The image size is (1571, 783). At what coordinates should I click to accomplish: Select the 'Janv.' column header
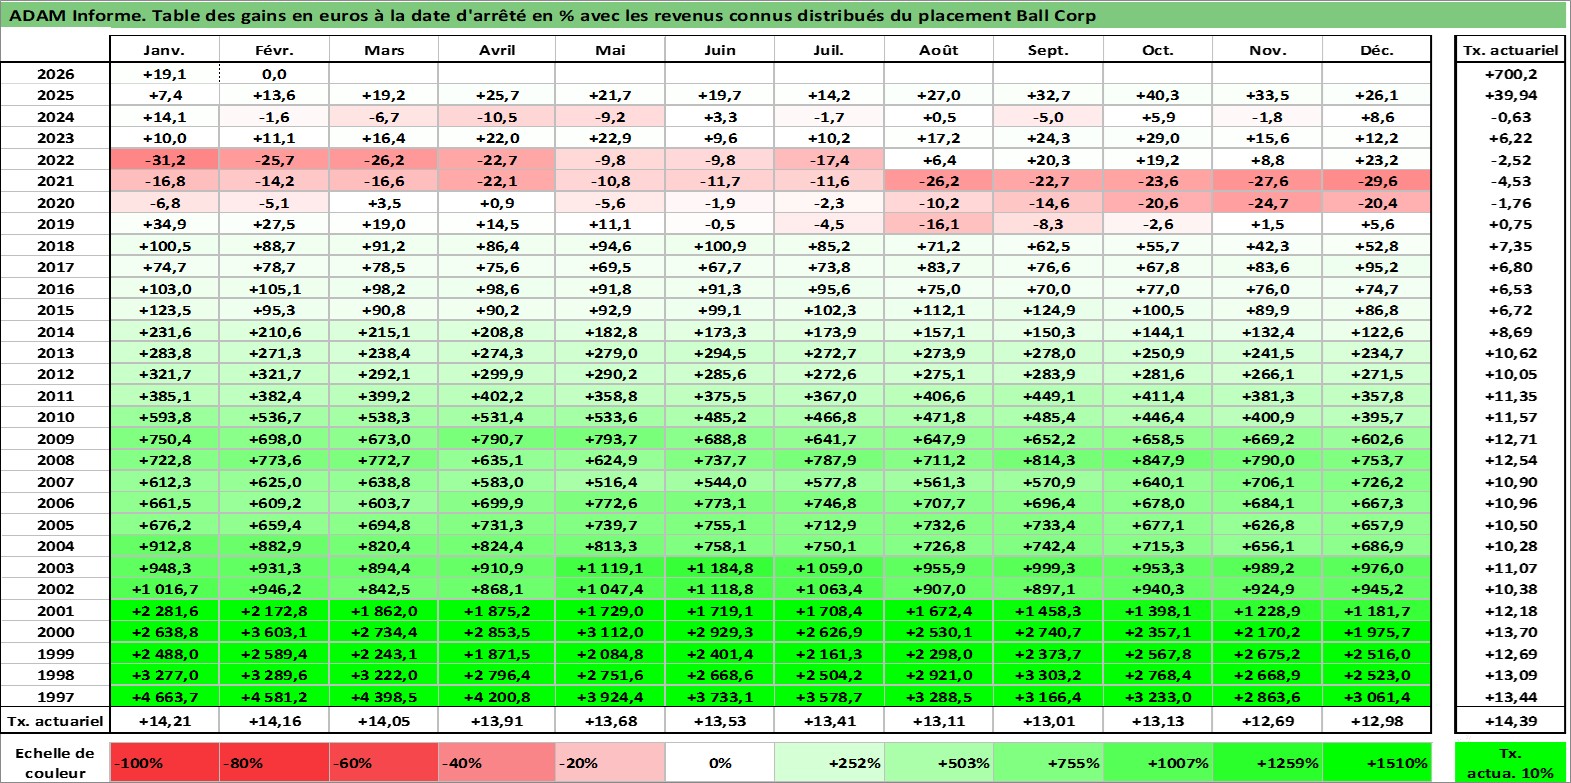[x=164, y=50]
